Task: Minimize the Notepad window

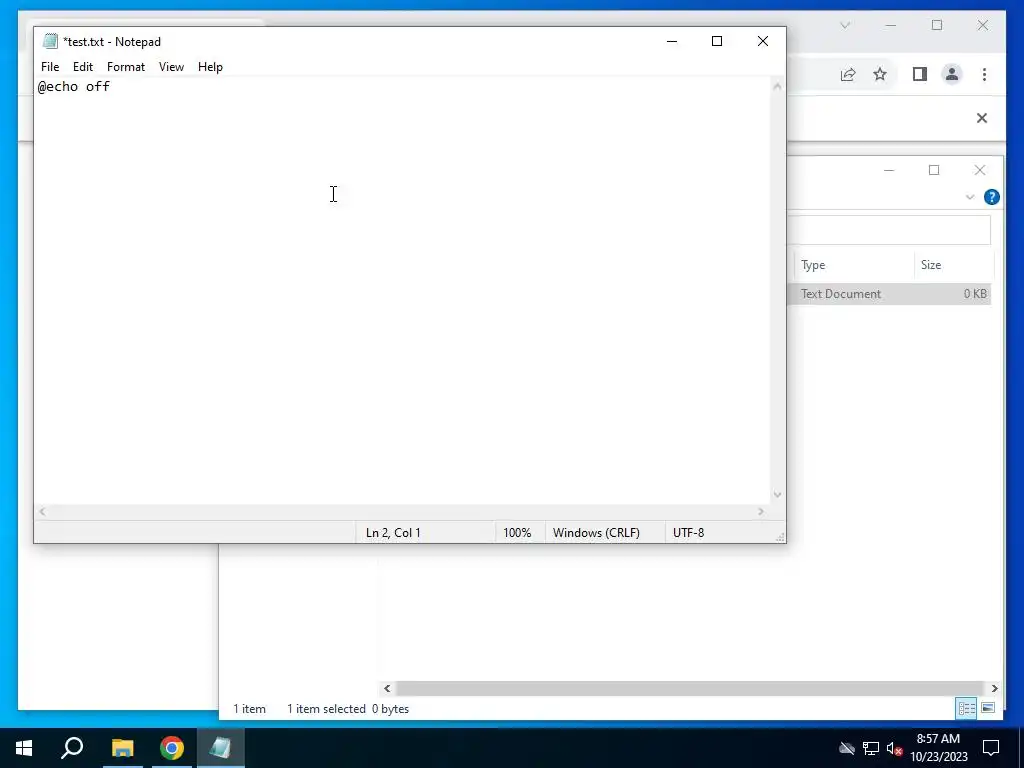Action: point(672,41)
